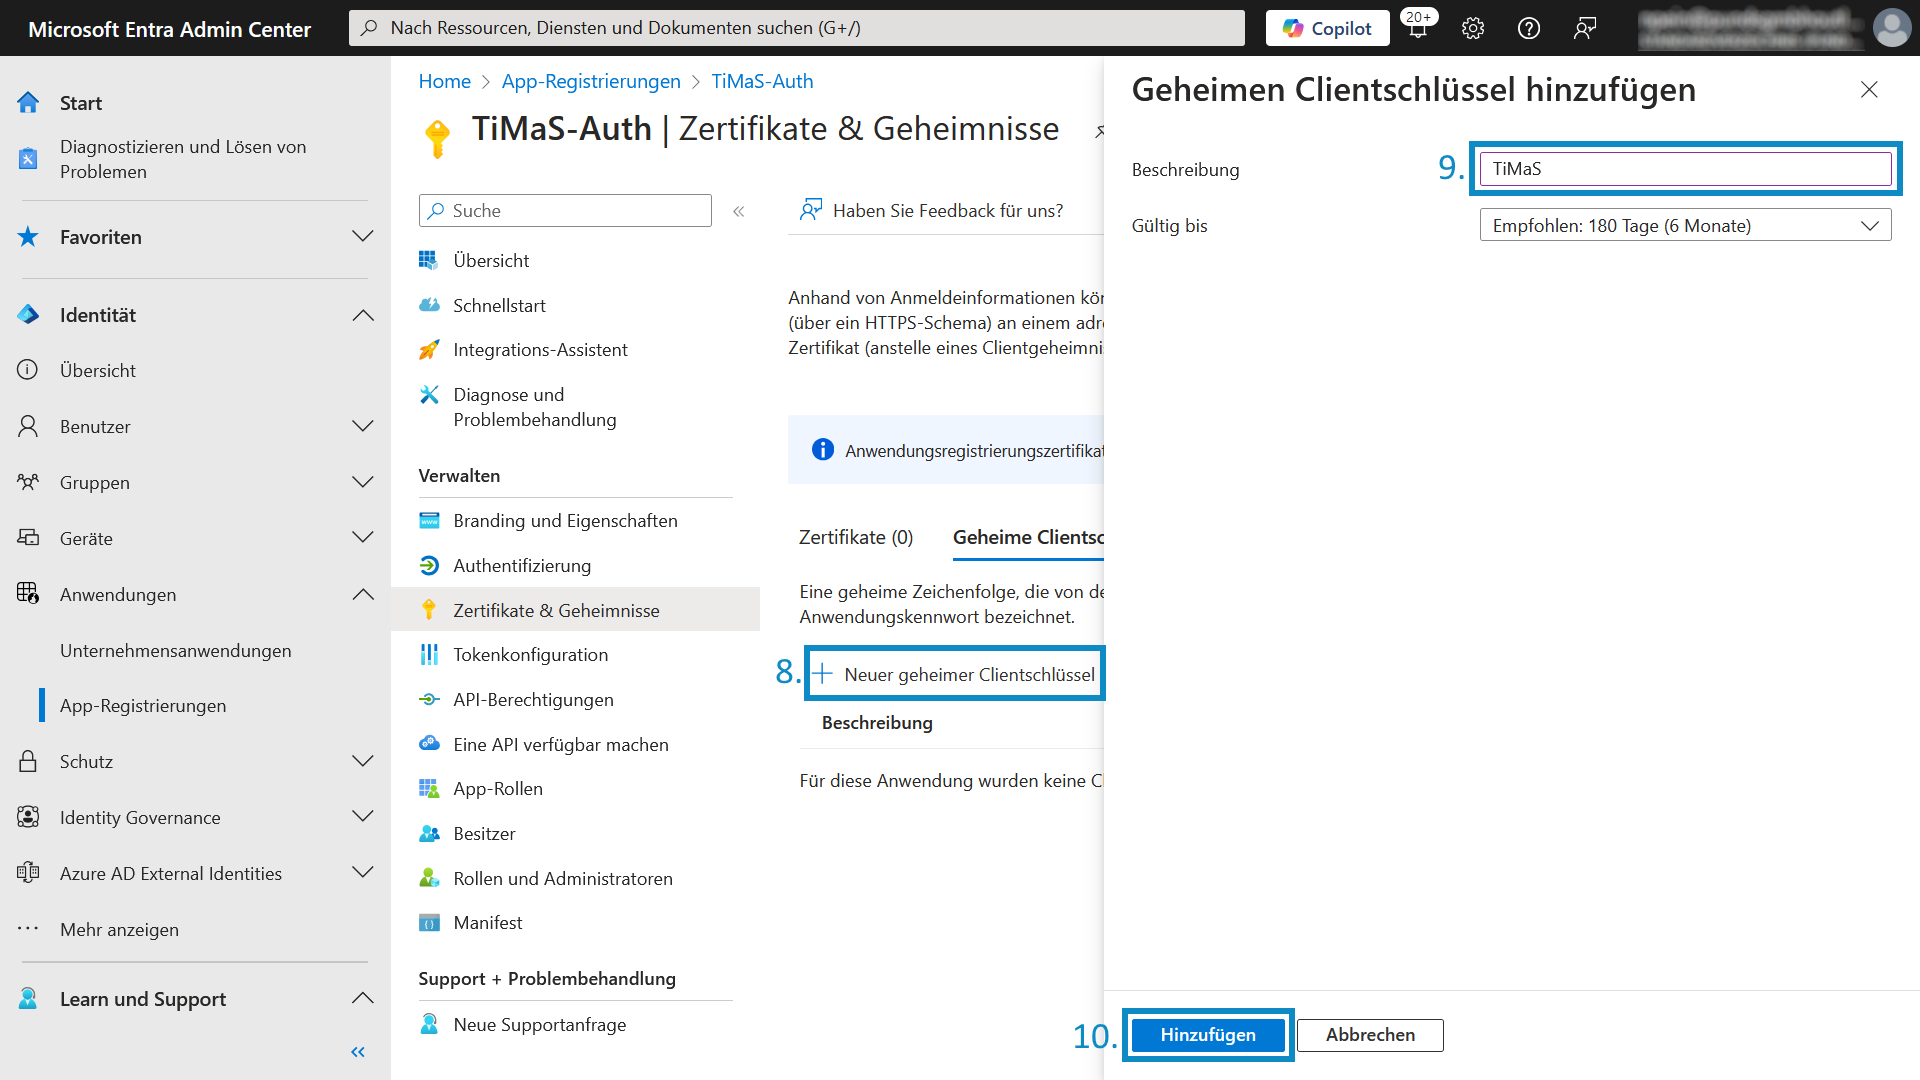Go to Home breadcrumb link

pyautogui.click(x=445, y=82)
